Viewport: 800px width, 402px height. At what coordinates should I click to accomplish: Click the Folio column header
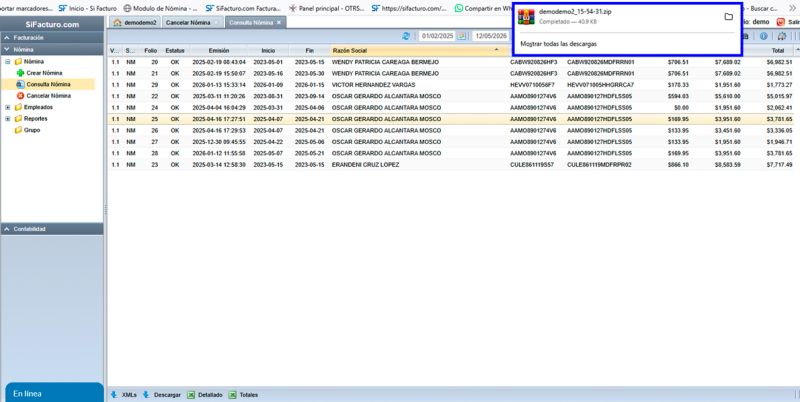(x=151, y=51)
